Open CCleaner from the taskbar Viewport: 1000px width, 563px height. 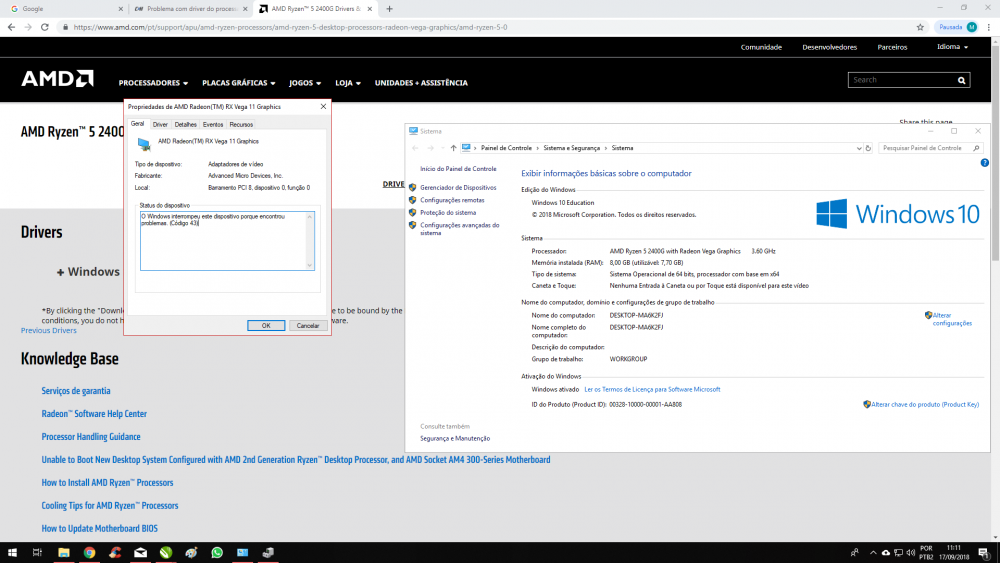(x=115, y=553)
